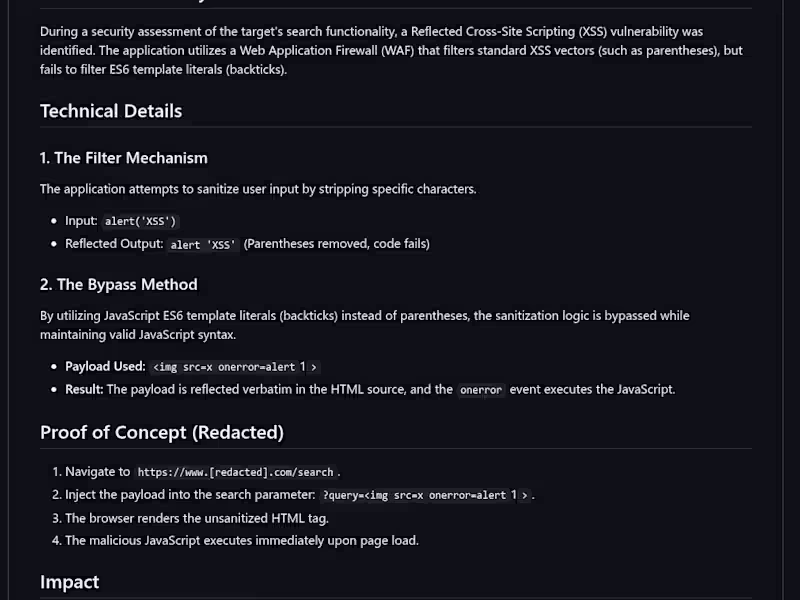
Task: Click the bold "Payload Used:" label
Action: [x=105, y=366]
